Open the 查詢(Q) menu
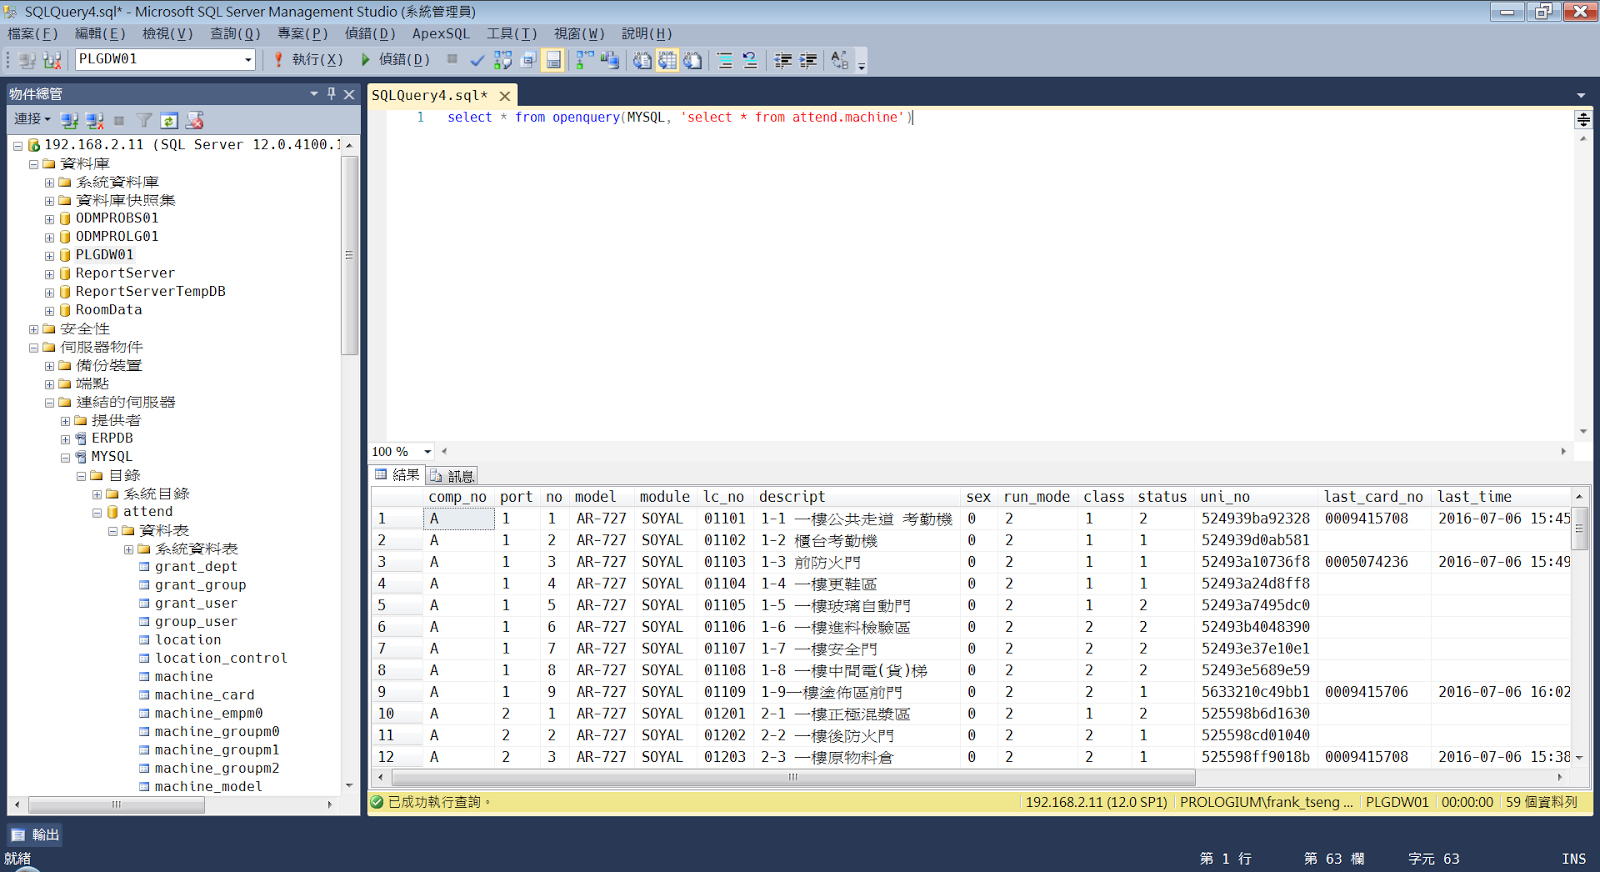 (x=234, y=33)
